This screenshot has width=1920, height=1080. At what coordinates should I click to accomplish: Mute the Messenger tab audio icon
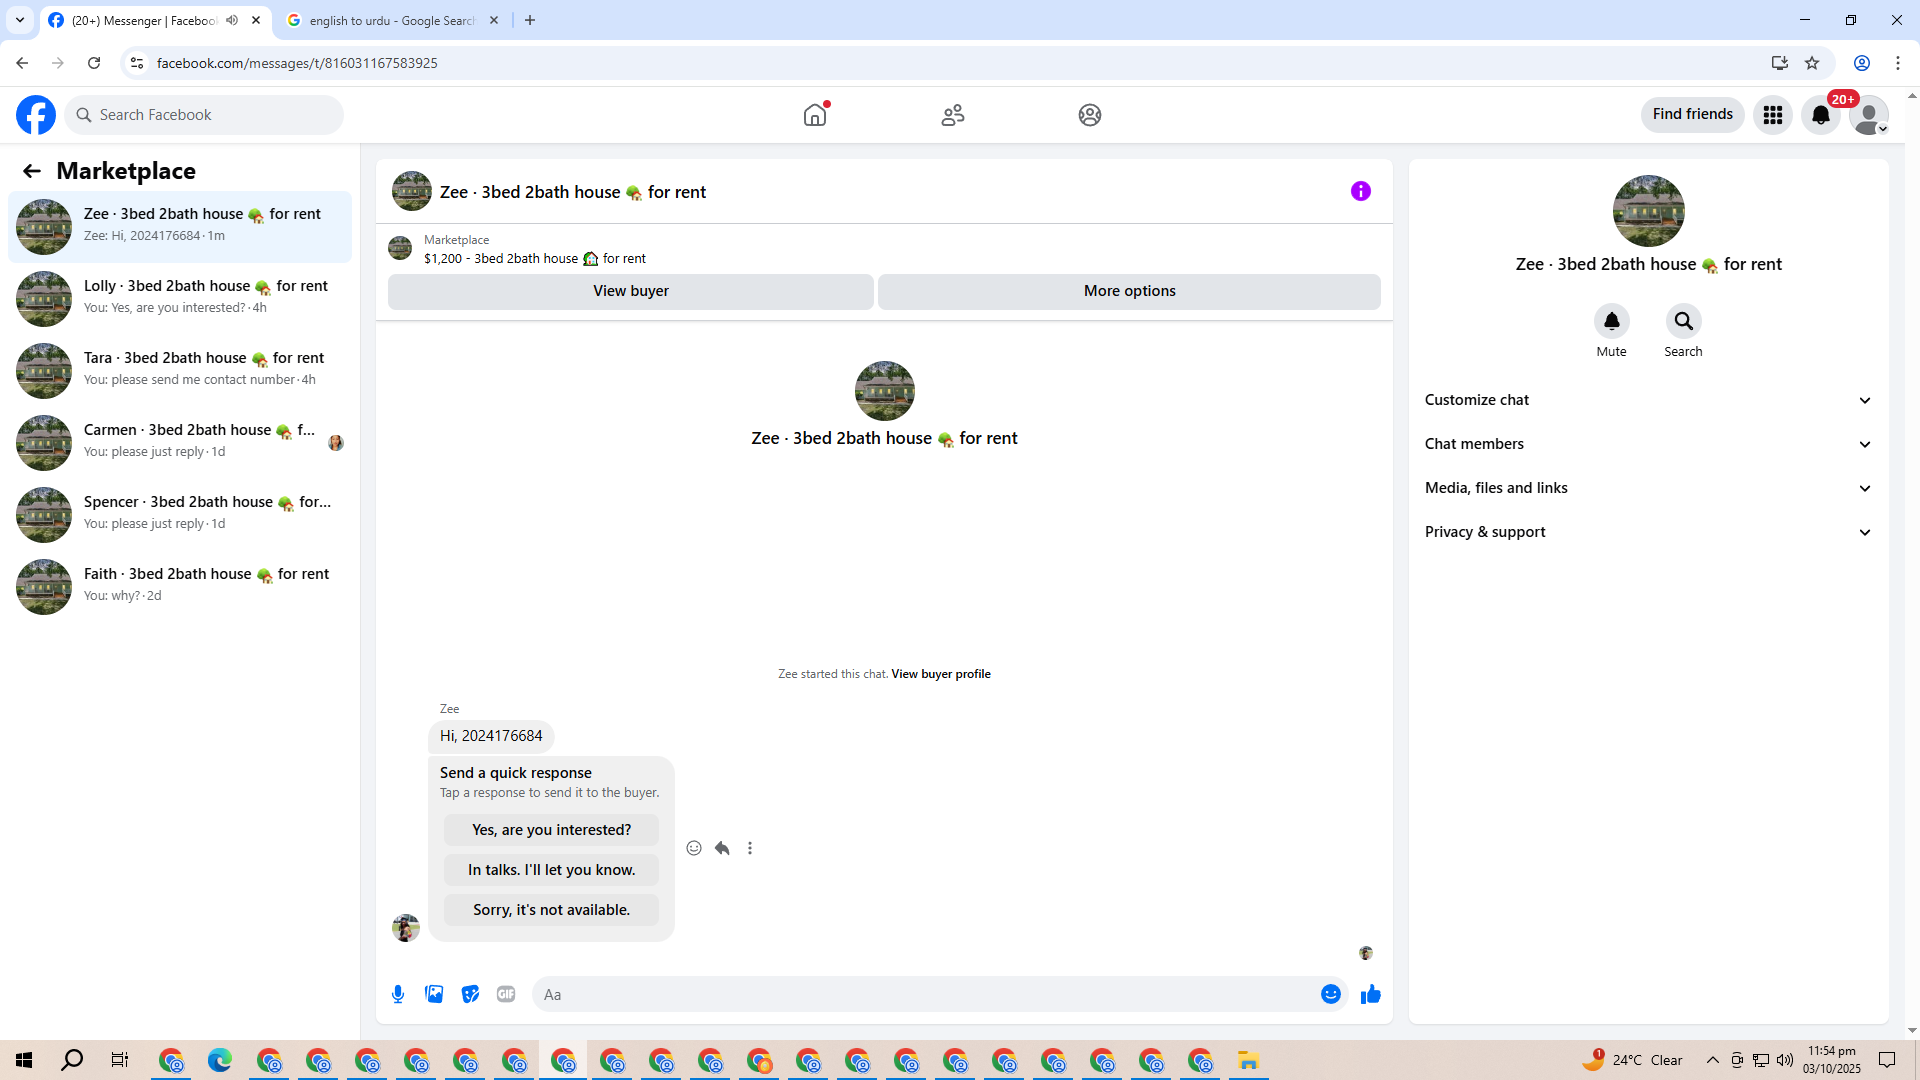(x=232, y=20)
